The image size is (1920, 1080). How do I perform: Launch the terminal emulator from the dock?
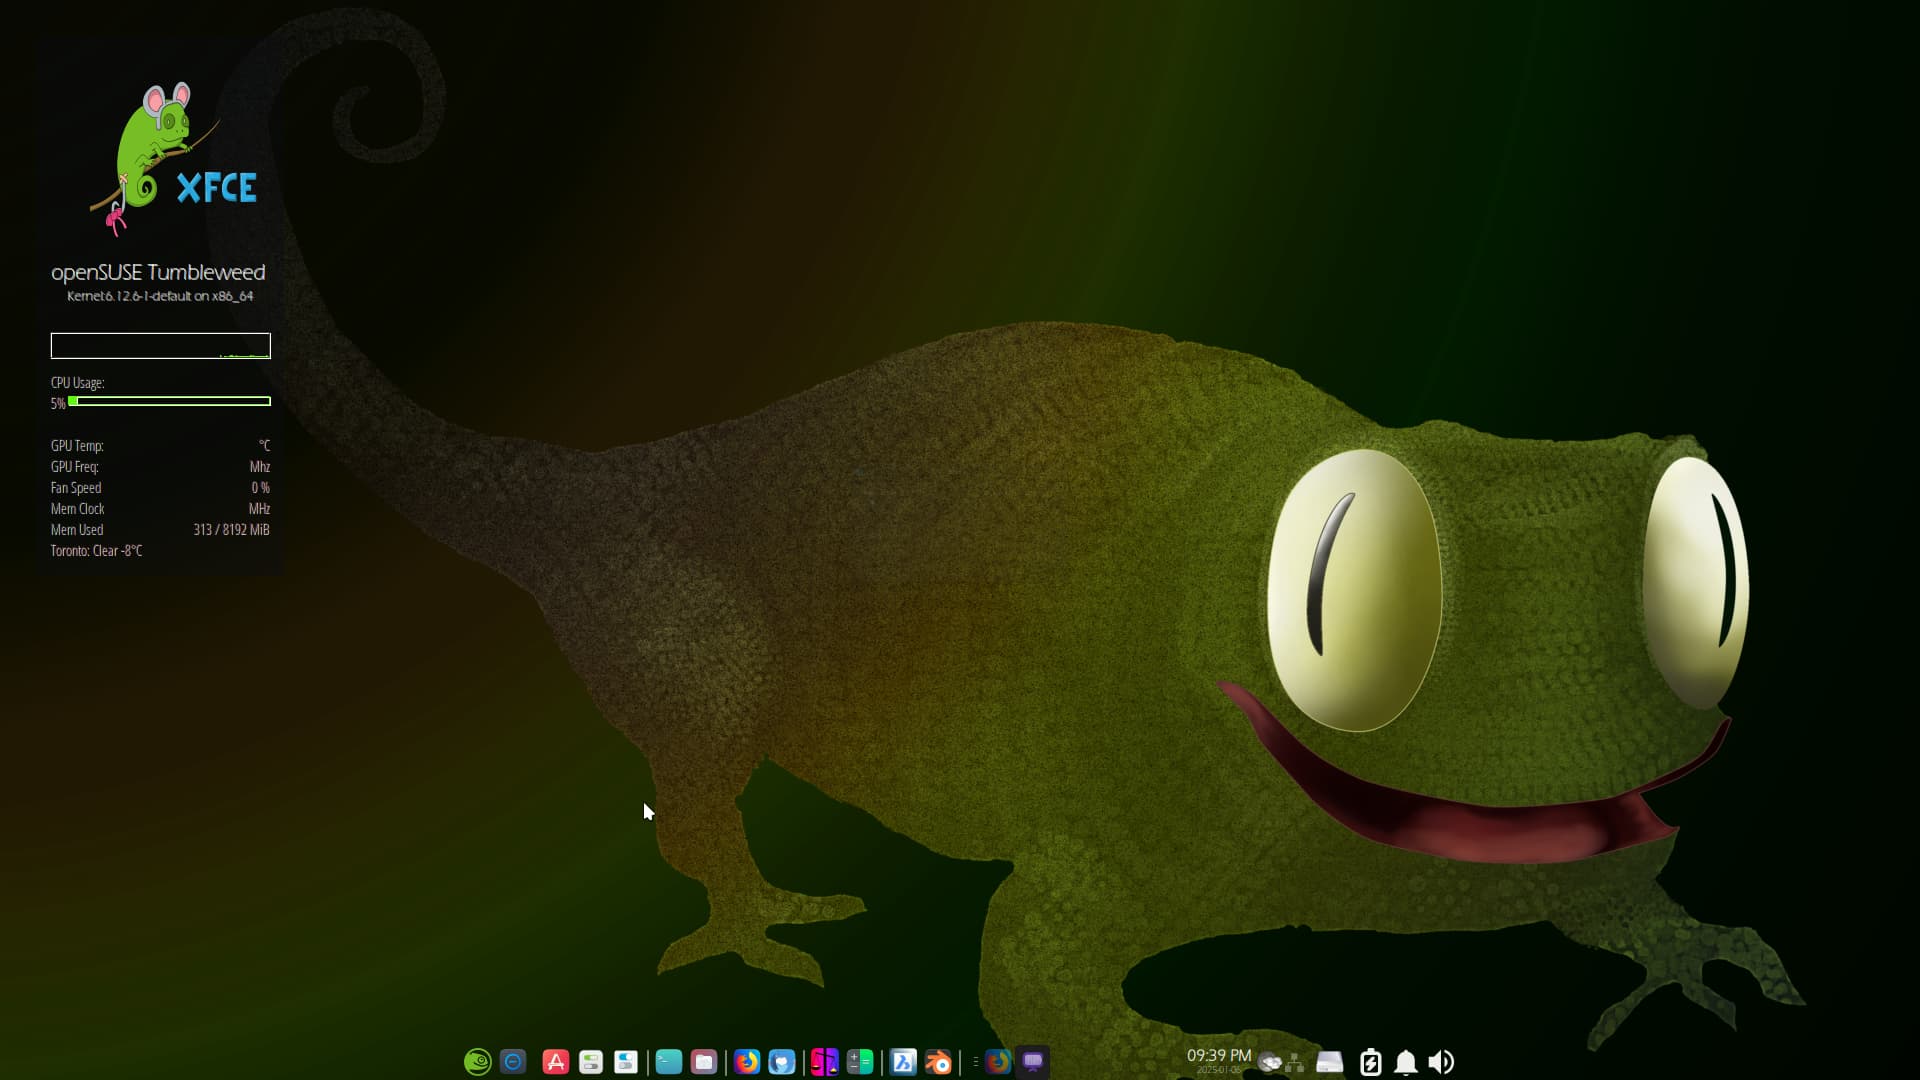[x=669, y=1062]
